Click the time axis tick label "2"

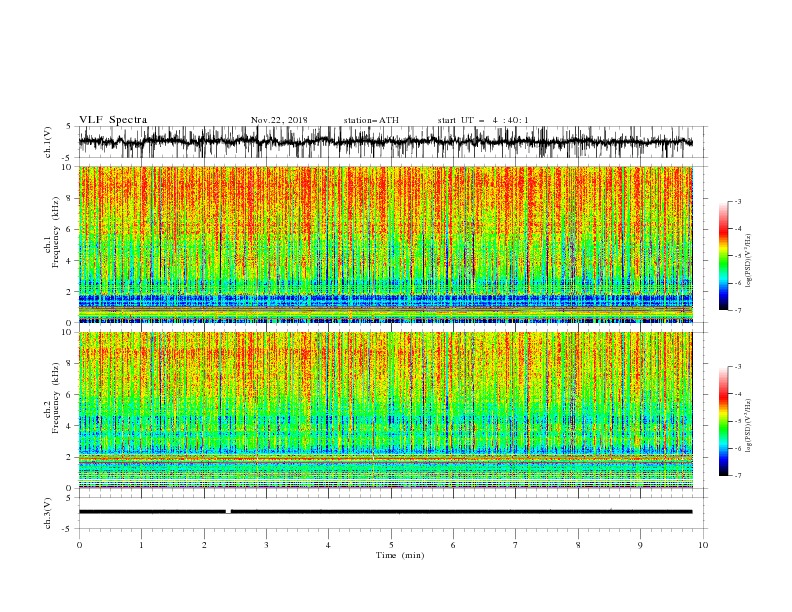point(204,545)
